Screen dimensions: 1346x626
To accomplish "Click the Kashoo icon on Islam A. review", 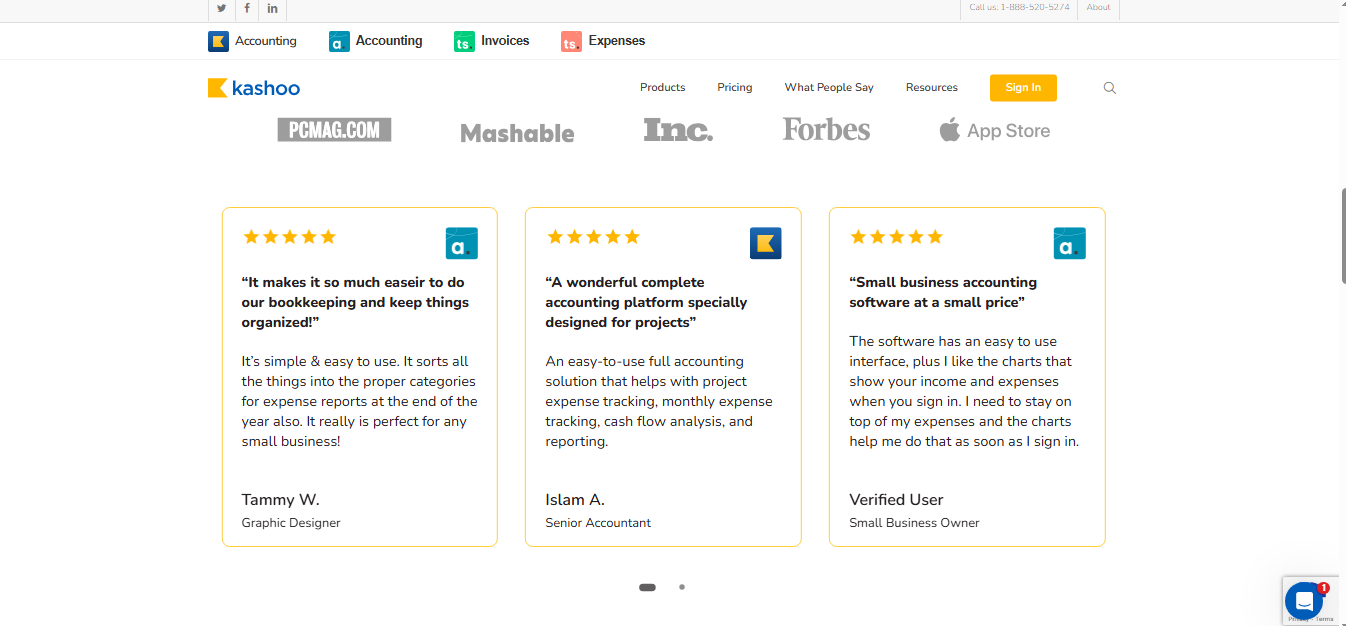I will tap(765, 243).
